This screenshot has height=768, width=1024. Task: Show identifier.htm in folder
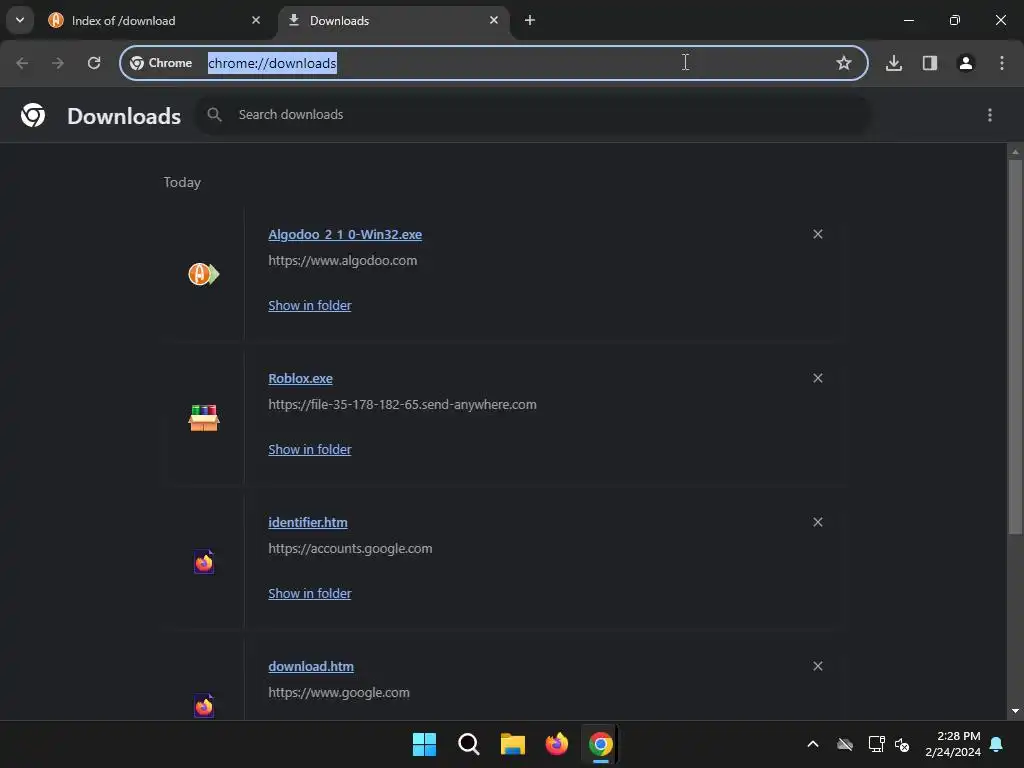coord(310,593)
